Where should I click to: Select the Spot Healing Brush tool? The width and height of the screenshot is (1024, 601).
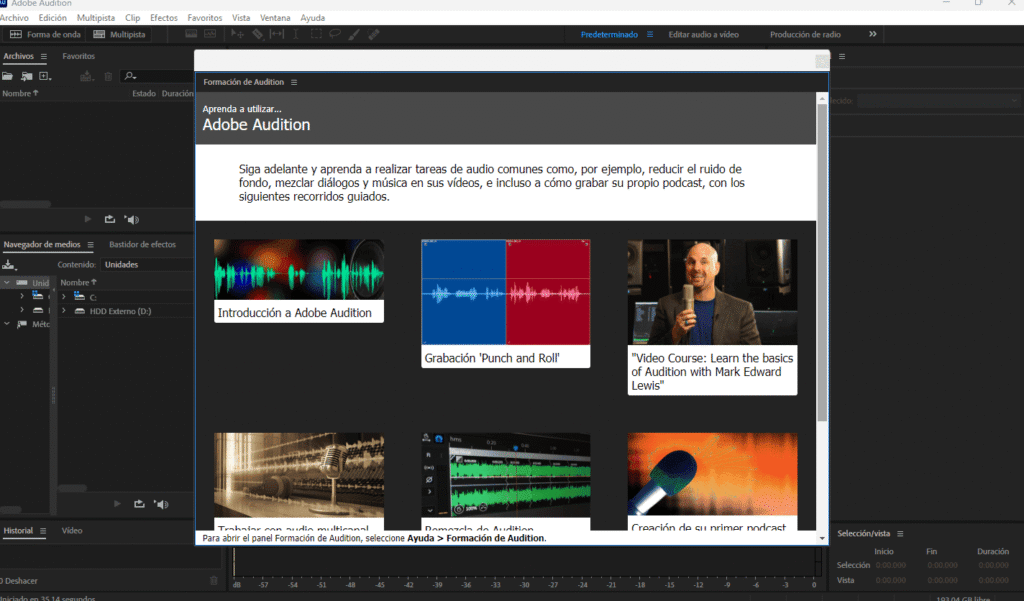374,34
